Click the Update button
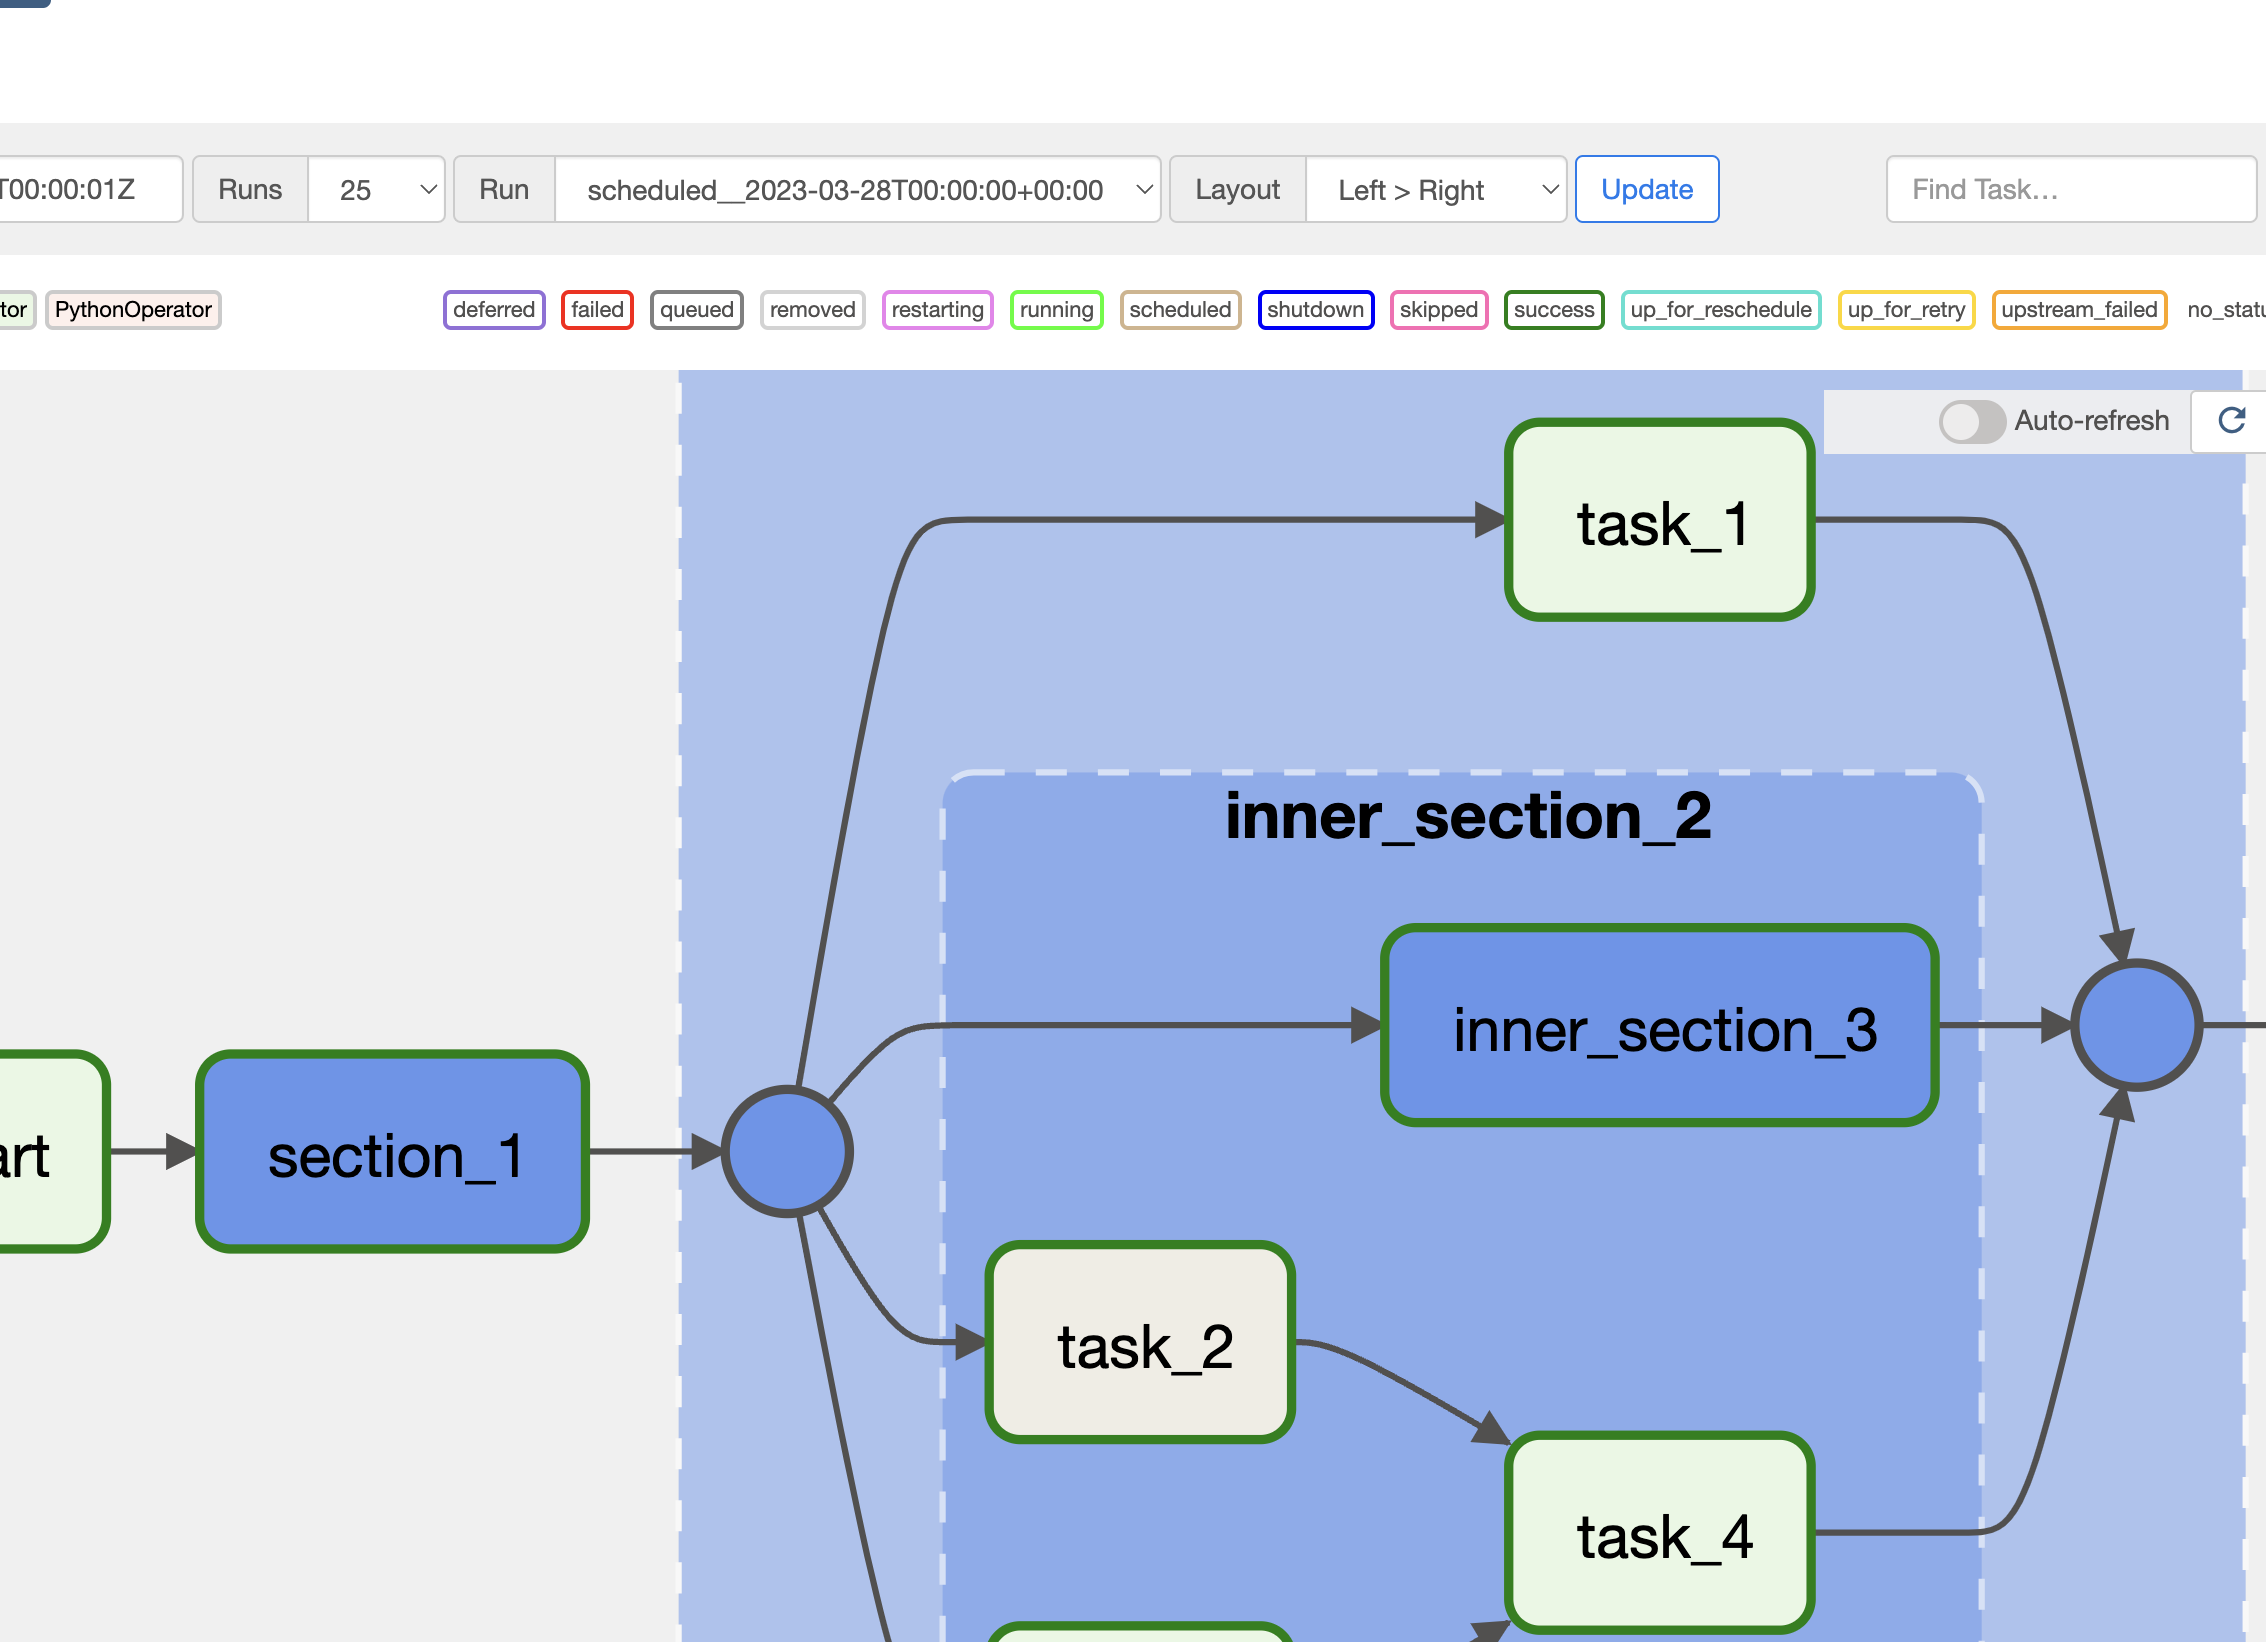Screen dimensions: 2266x1642 coord(1646,189)
